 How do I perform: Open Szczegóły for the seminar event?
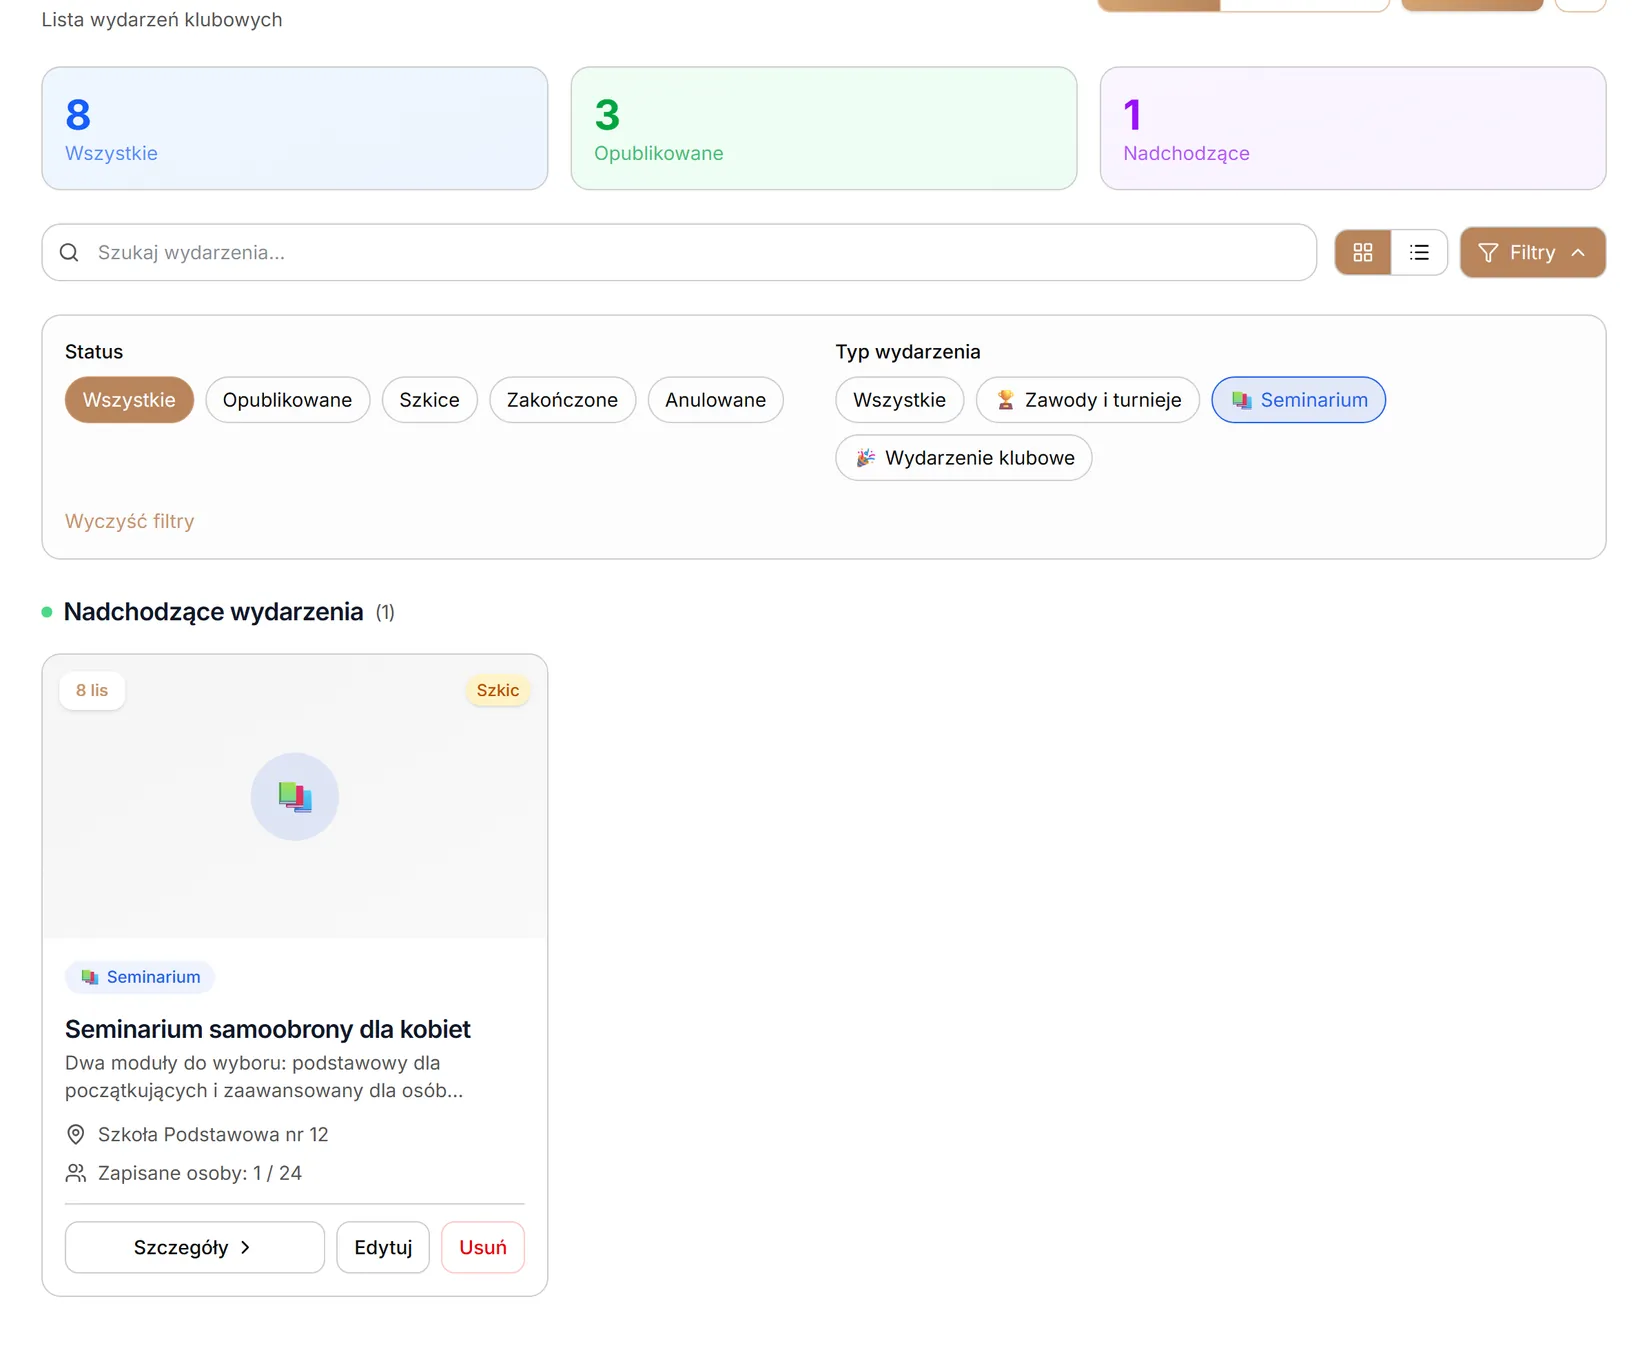(195, 1248)
